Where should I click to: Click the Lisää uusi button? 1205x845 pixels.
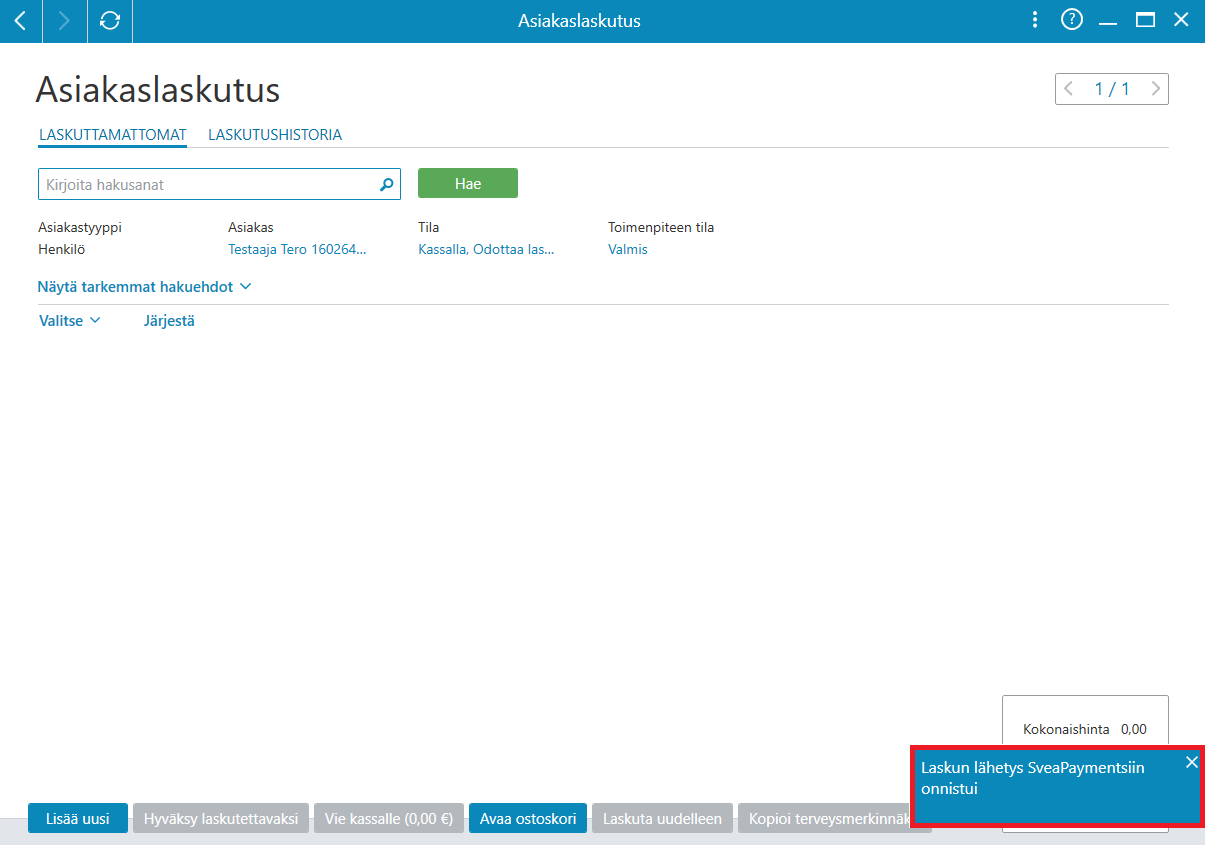(x=78, y=818)
